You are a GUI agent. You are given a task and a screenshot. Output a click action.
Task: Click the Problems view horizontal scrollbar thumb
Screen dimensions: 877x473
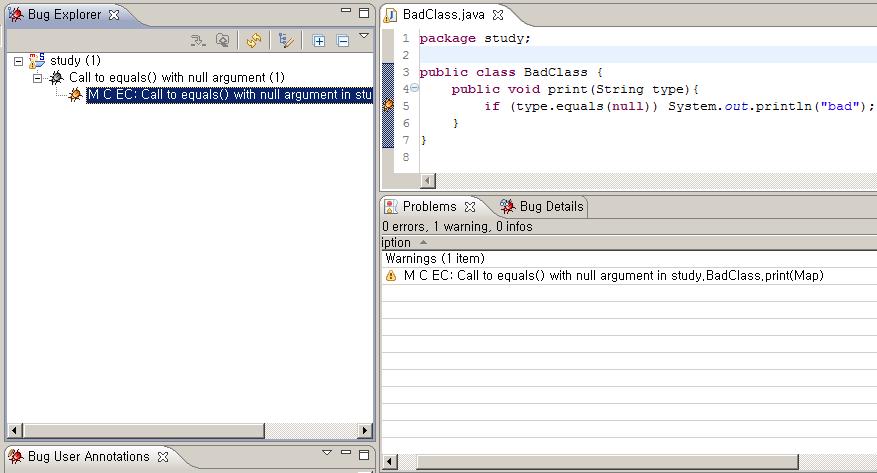(607, 462)
